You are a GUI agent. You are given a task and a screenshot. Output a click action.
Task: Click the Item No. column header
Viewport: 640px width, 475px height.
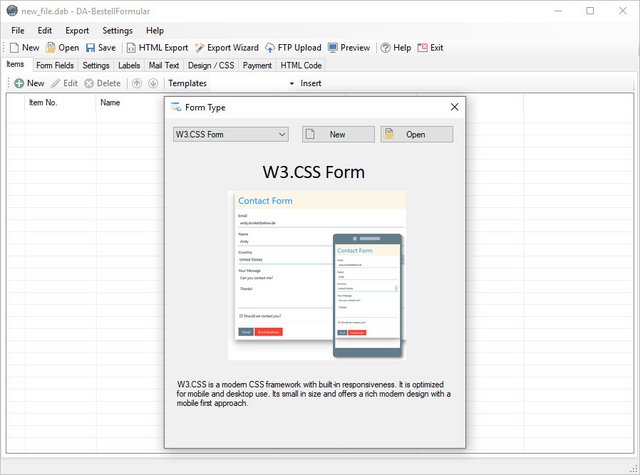pos(60,103)
